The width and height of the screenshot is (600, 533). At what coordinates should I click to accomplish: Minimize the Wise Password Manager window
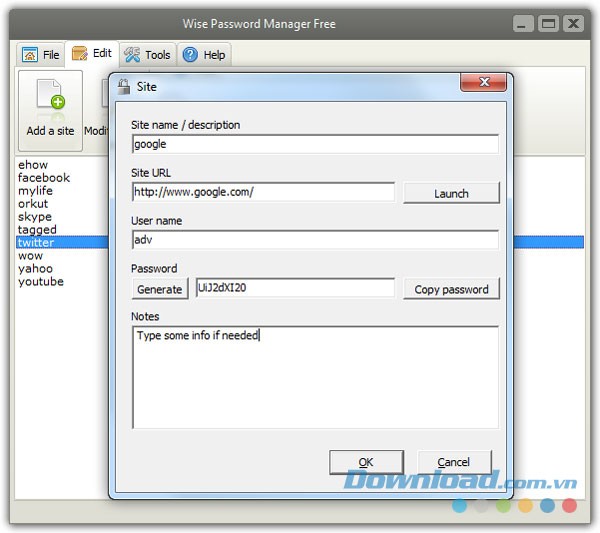tap(523, 24)
